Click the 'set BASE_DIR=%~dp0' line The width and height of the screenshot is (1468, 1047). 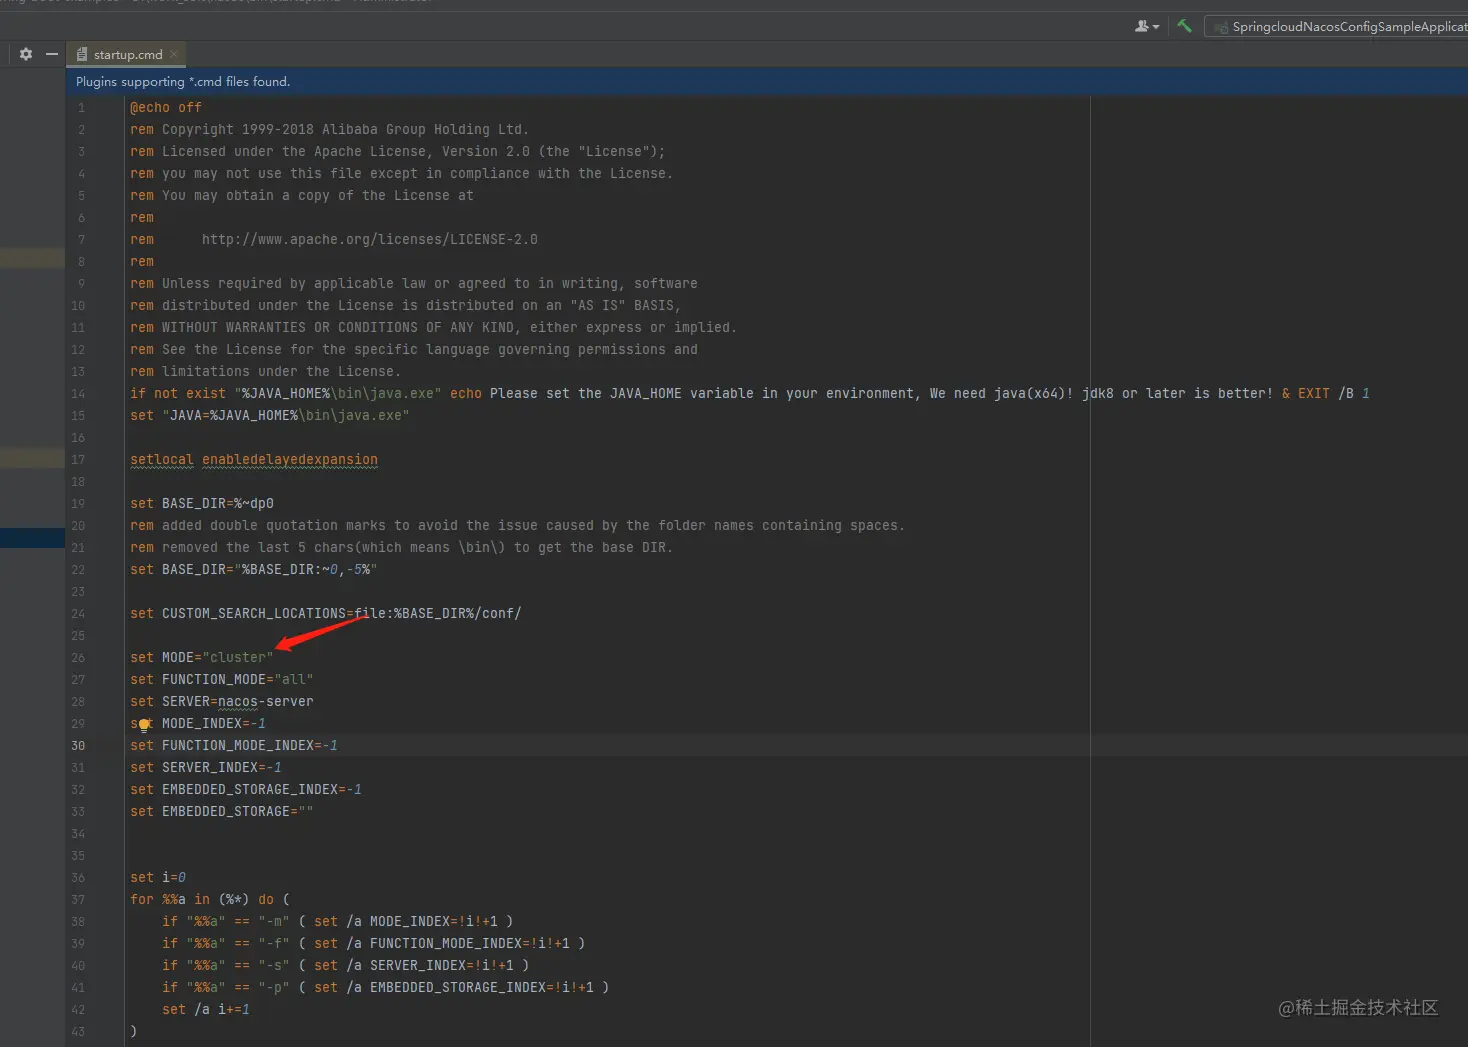tap(202, 504)
